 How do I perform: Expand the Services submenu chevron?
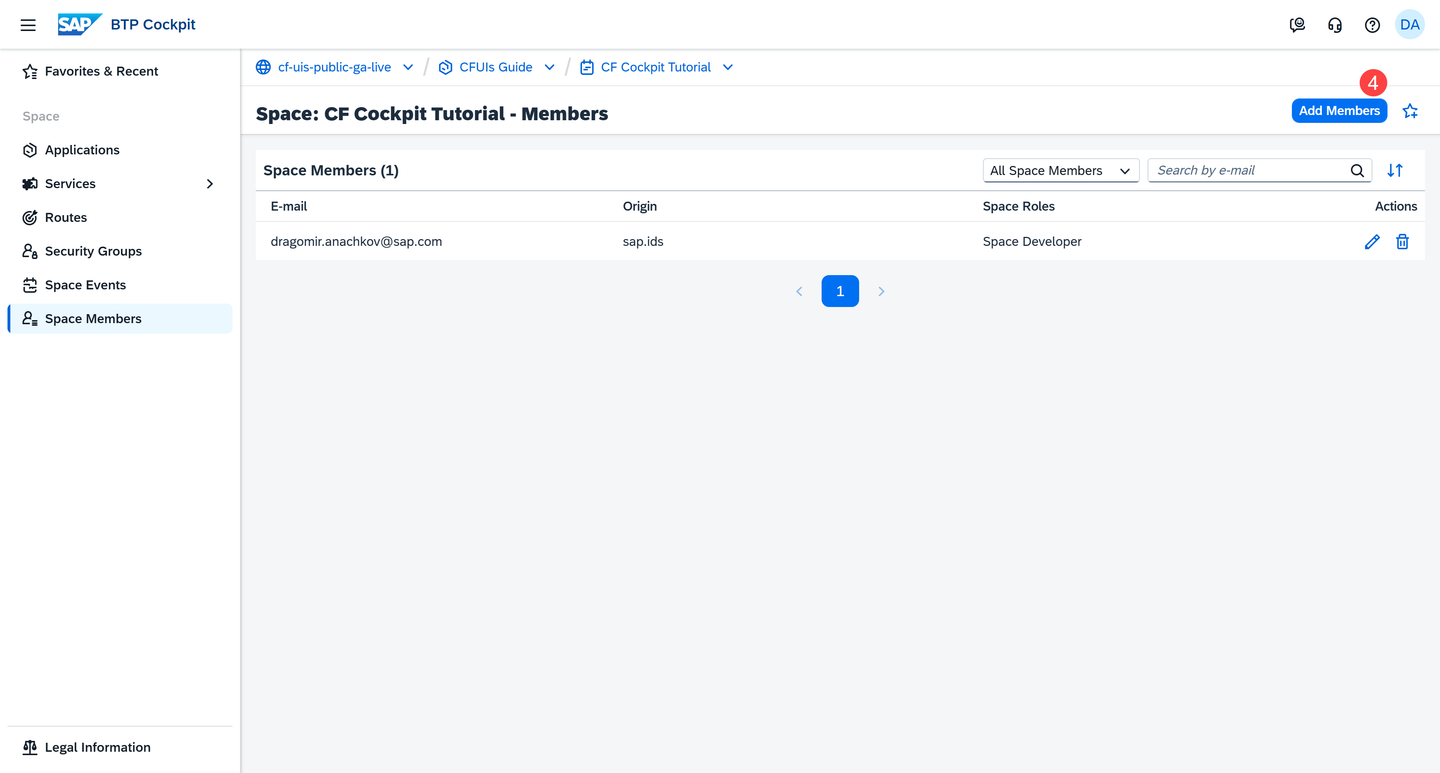pos(210,184)
